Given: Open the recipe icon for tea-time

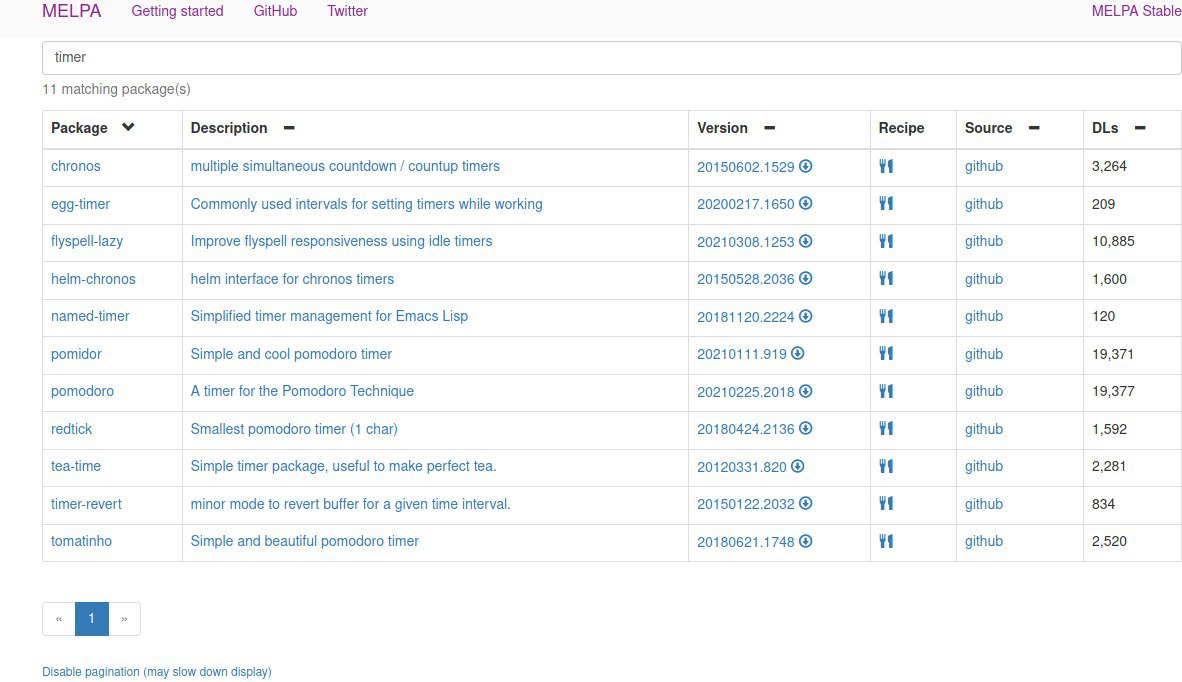Looking at the screenshot, I should tap(886, 466).
